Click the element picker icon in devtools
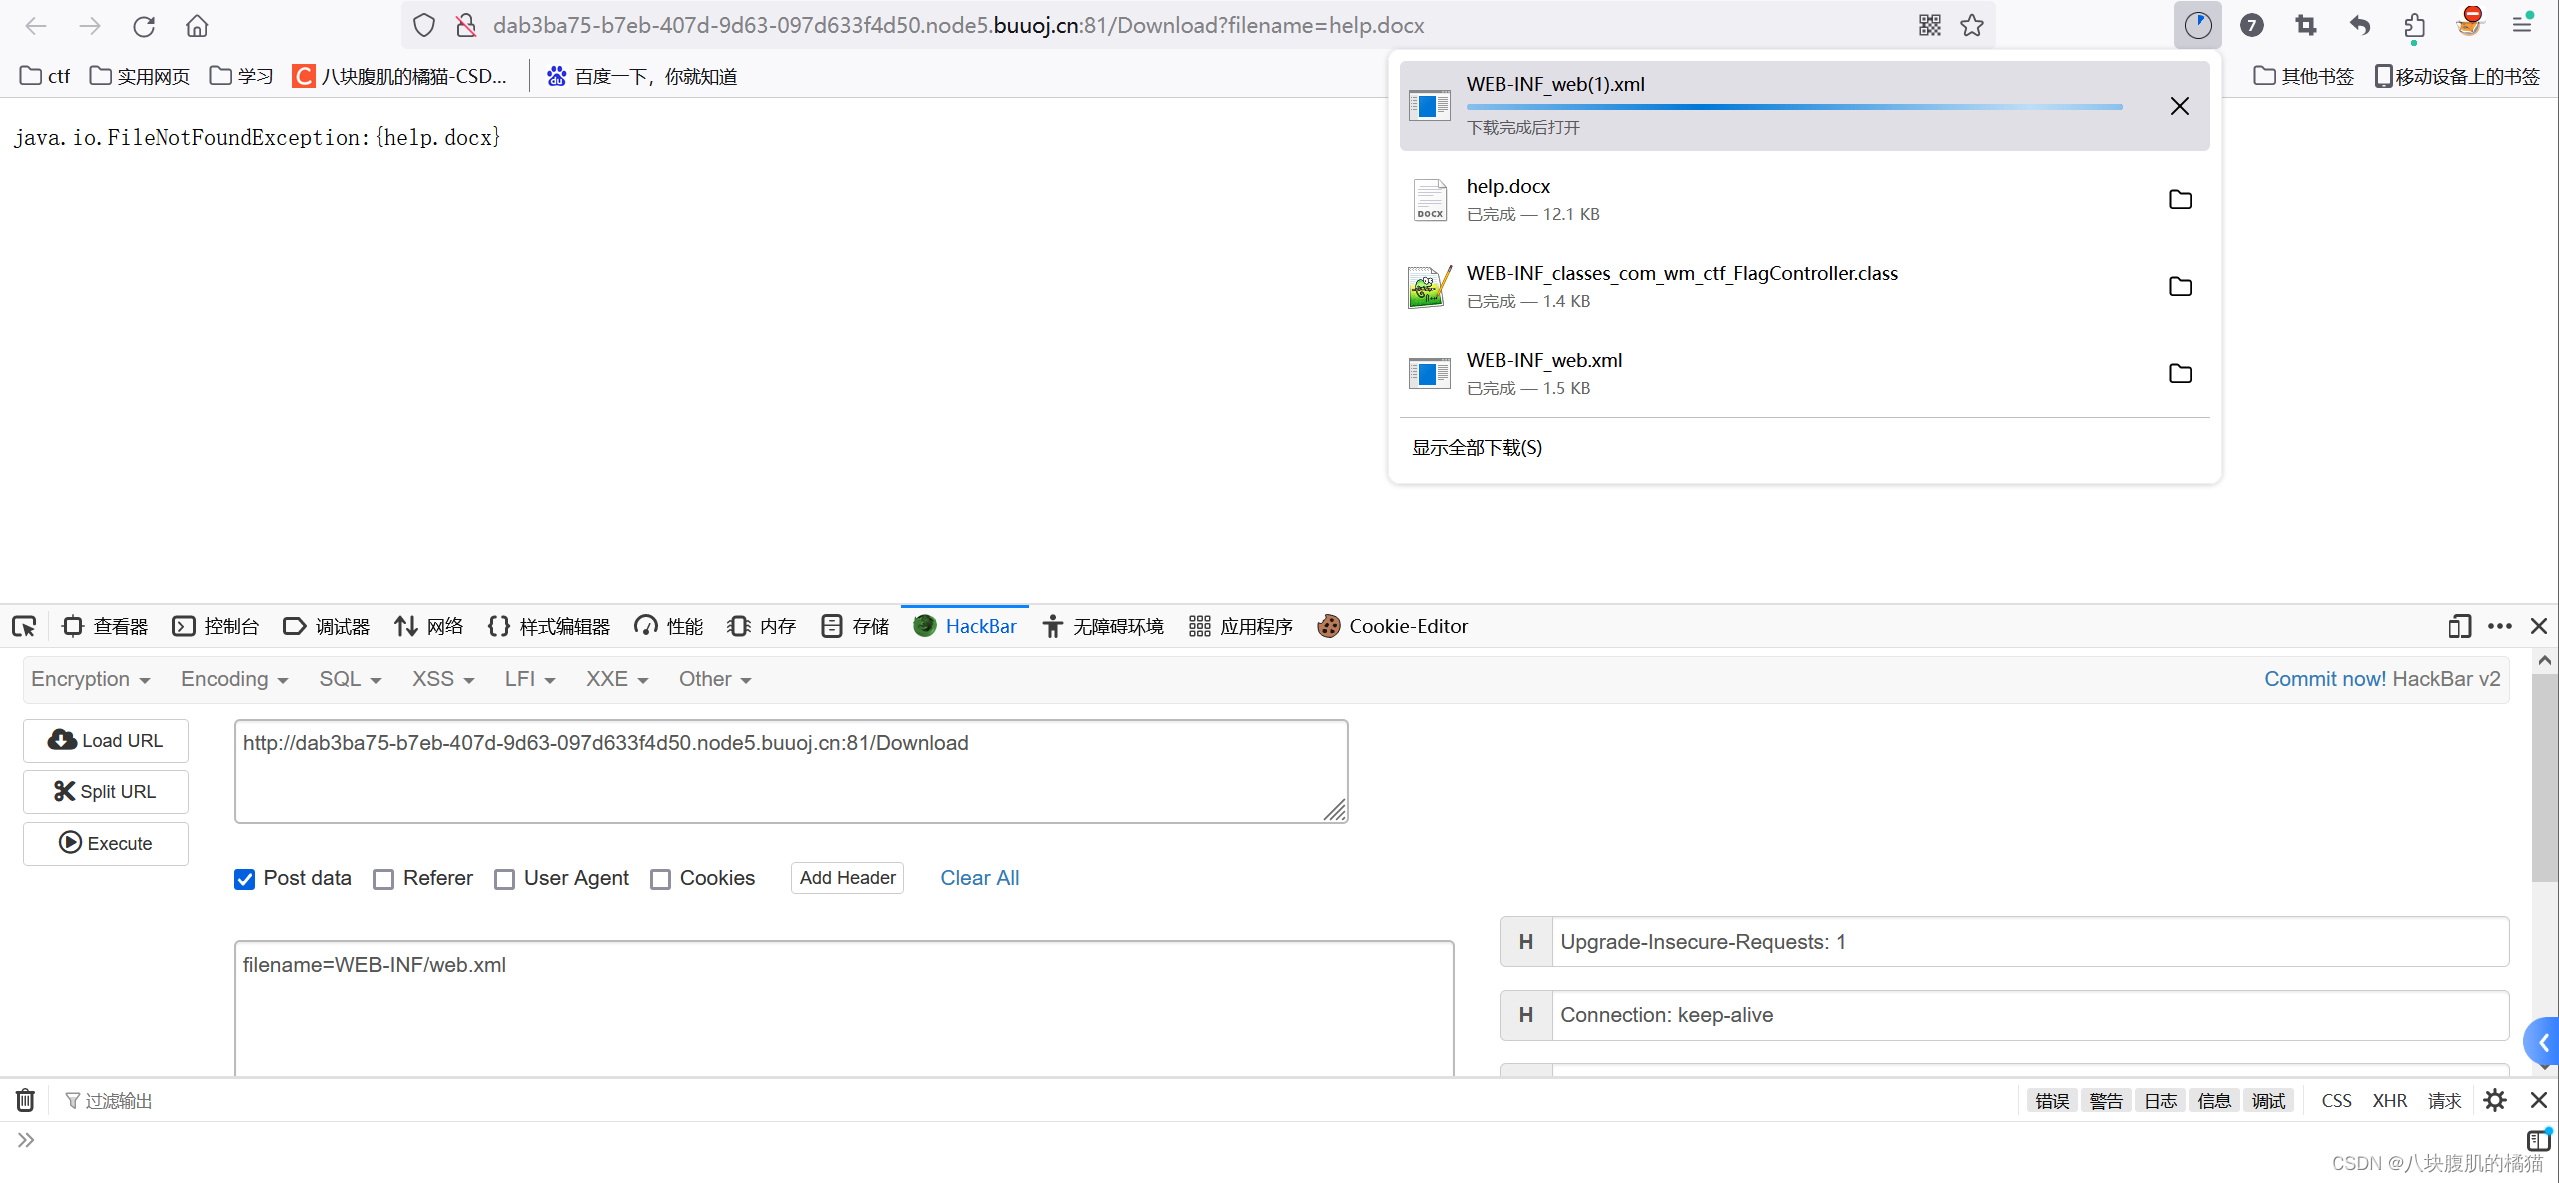This screenshot has width=2559, height=1183. pyautogui.click(x=24, y=627)
